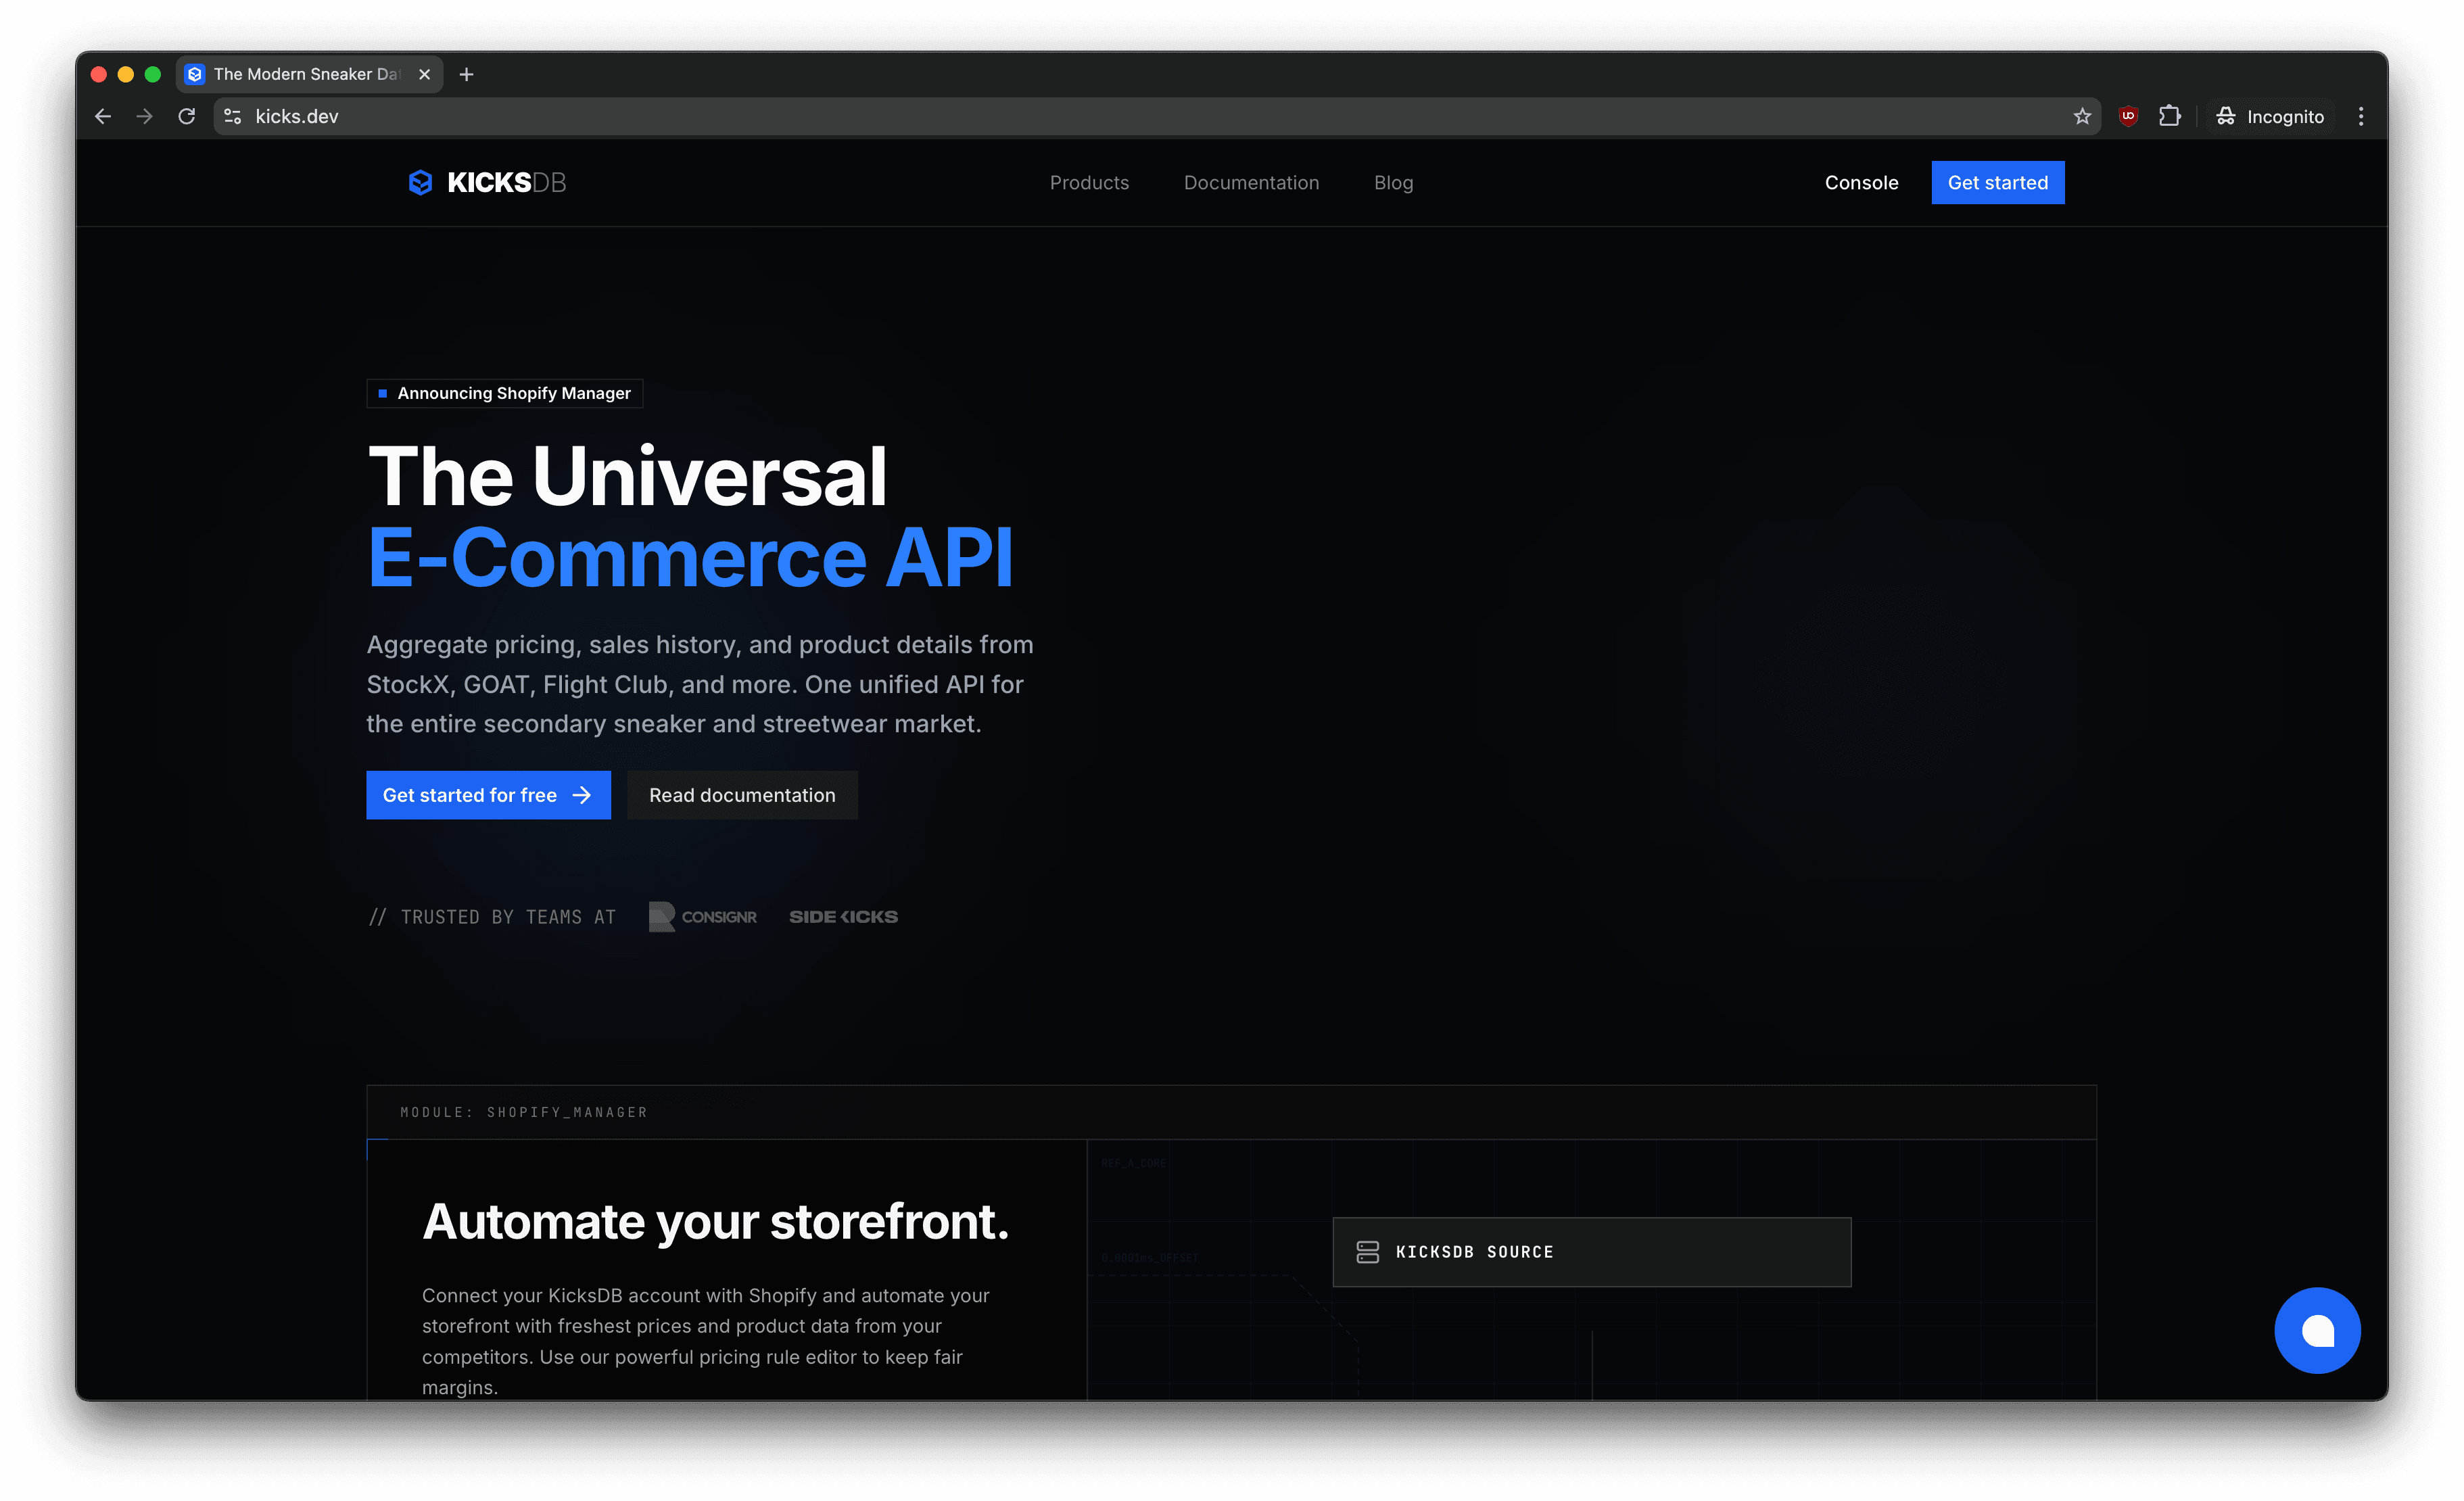
Task: Open the Console link
Action: tap(1861, 183)
